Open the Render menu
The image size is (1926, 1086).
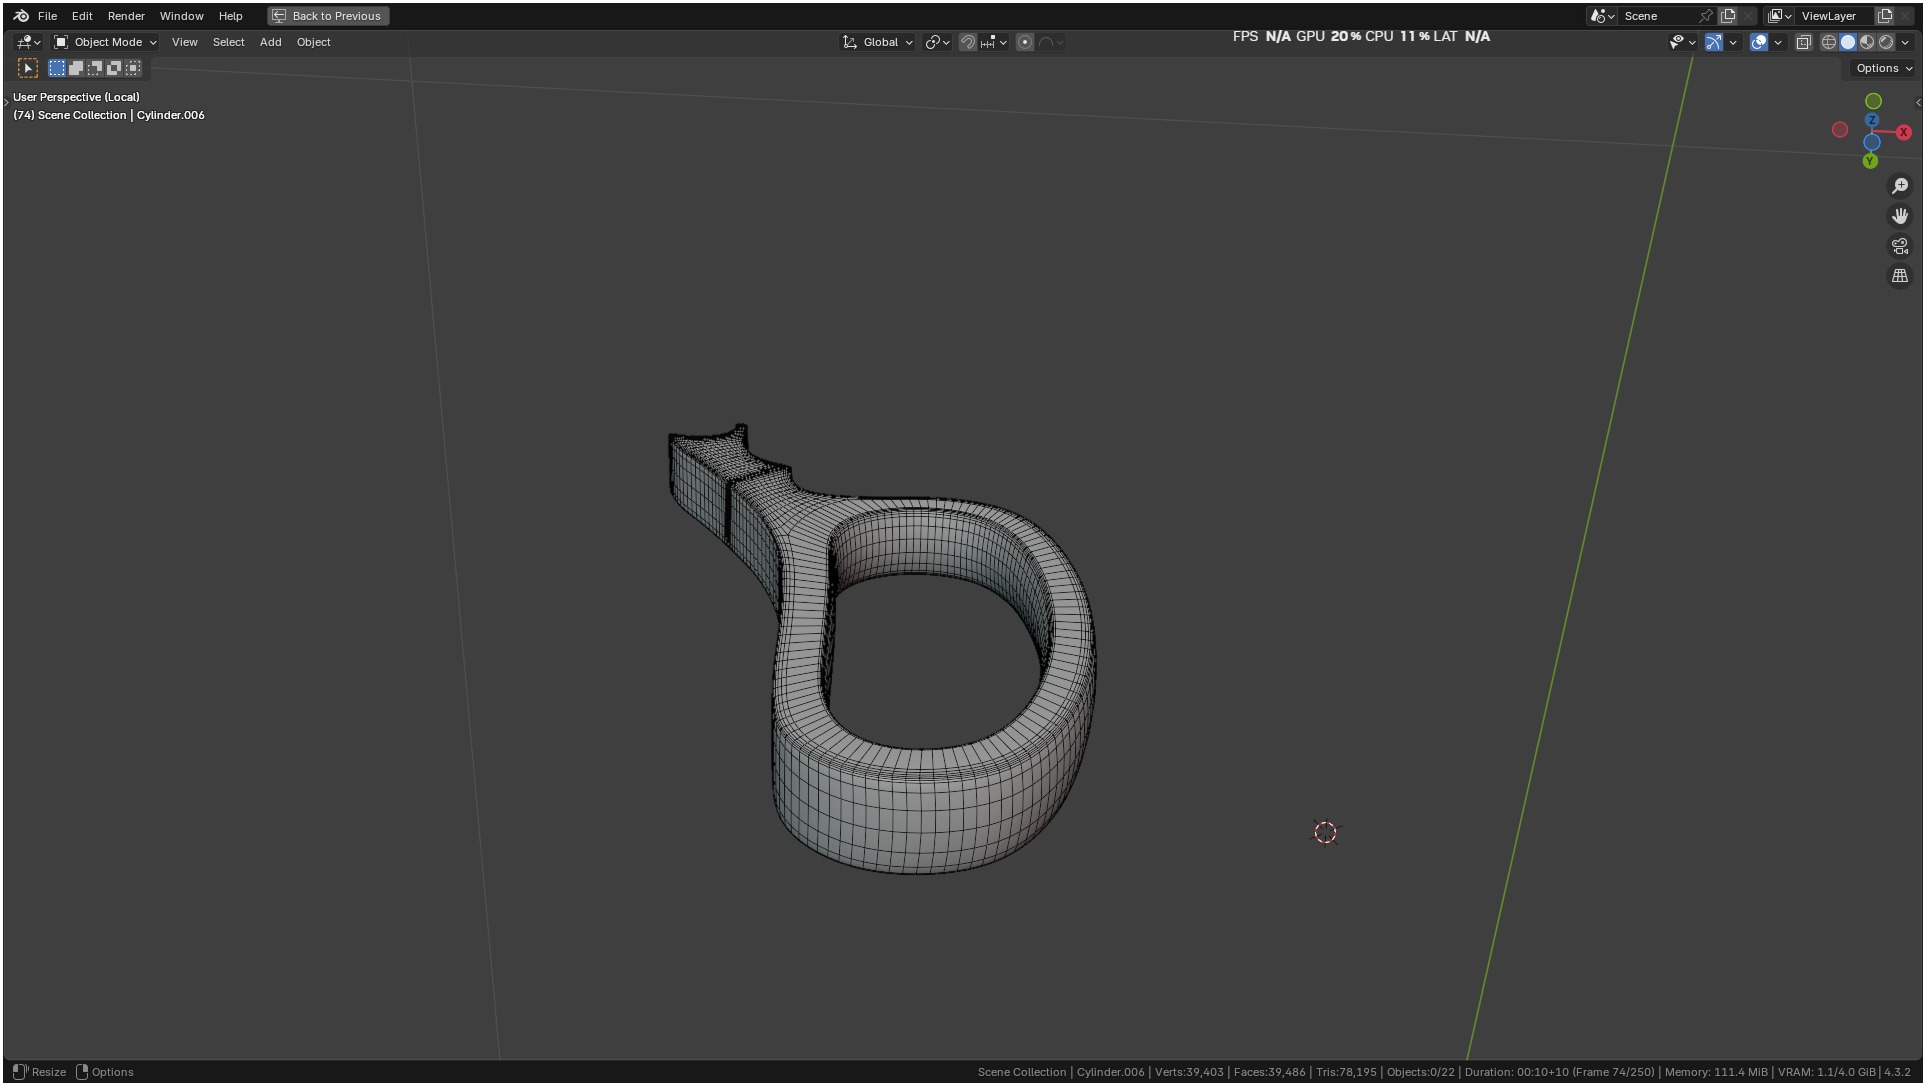(126, 16)
